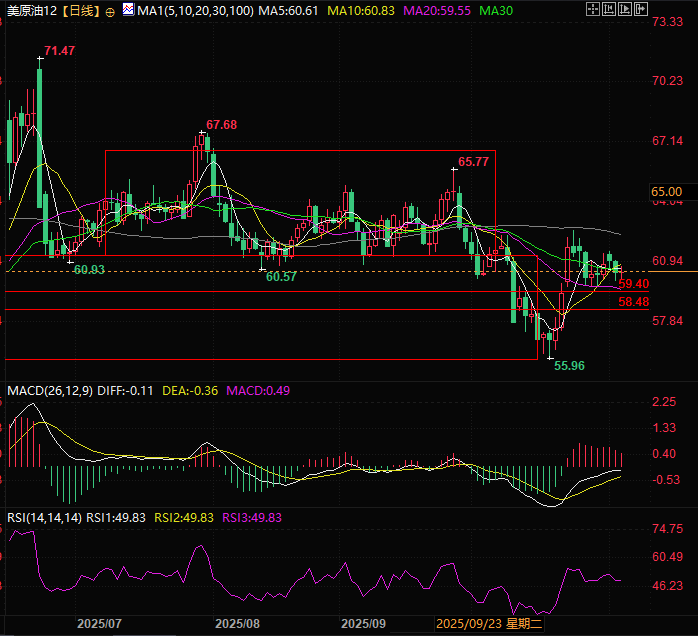The height and width of the screenshot is (636, 698).
Task: Click the circled plus icon beside 日线
Action: 110,11
